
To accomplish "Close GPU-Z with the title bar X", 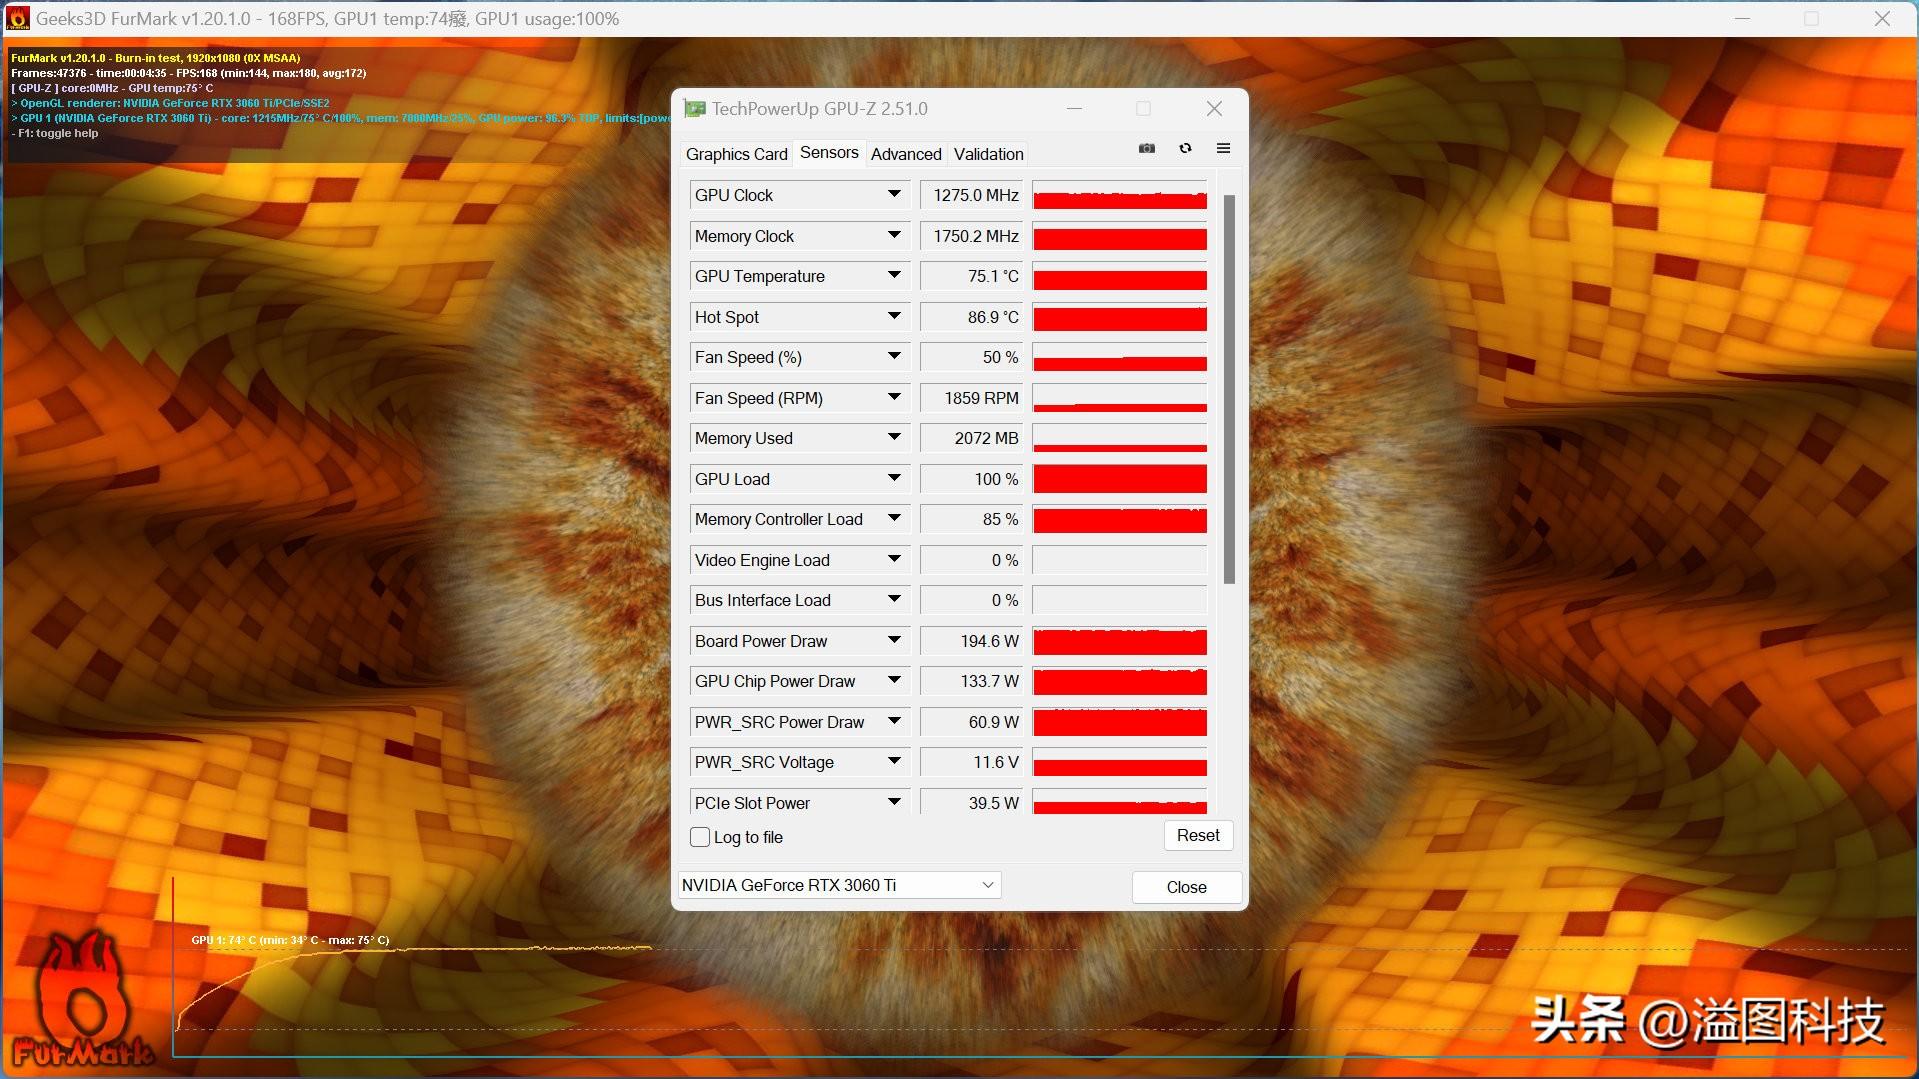I will (1214, 108).
